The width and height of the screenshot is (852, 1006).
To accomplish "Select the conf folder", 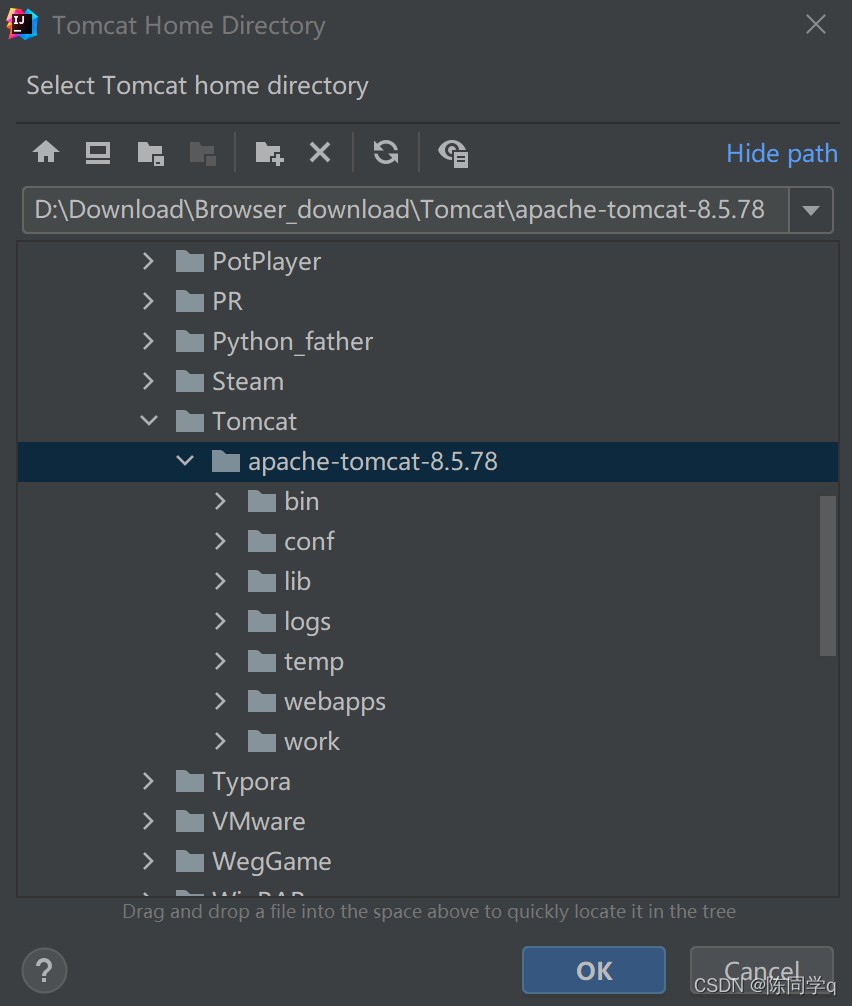I will (x=291, y=541).
